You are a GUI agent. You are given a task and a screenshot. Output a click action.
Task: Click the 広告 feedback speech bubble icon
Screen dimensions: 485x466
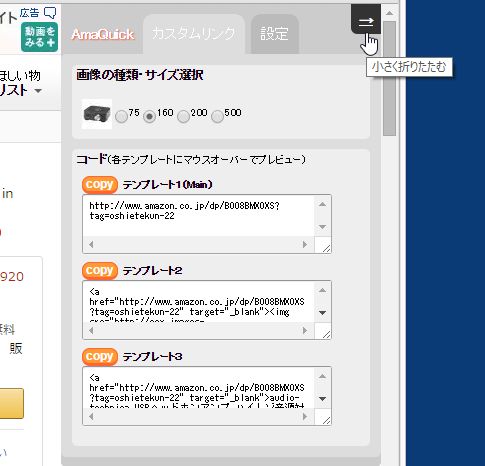click(51, 13)
